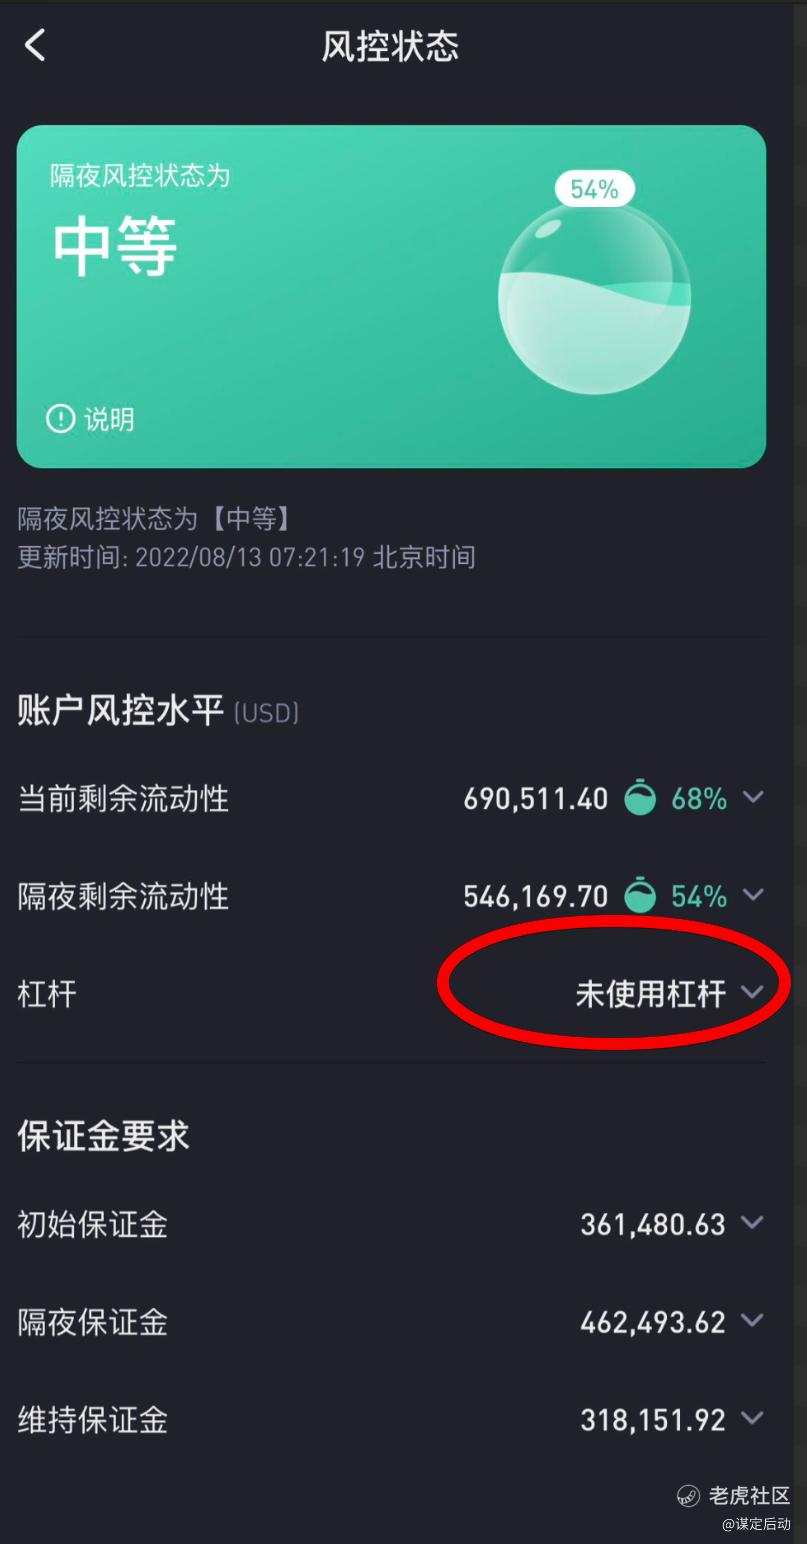Tap the 风控状态 page title
The width and height of the screenshot is (807, 1544).
[390, 46]
